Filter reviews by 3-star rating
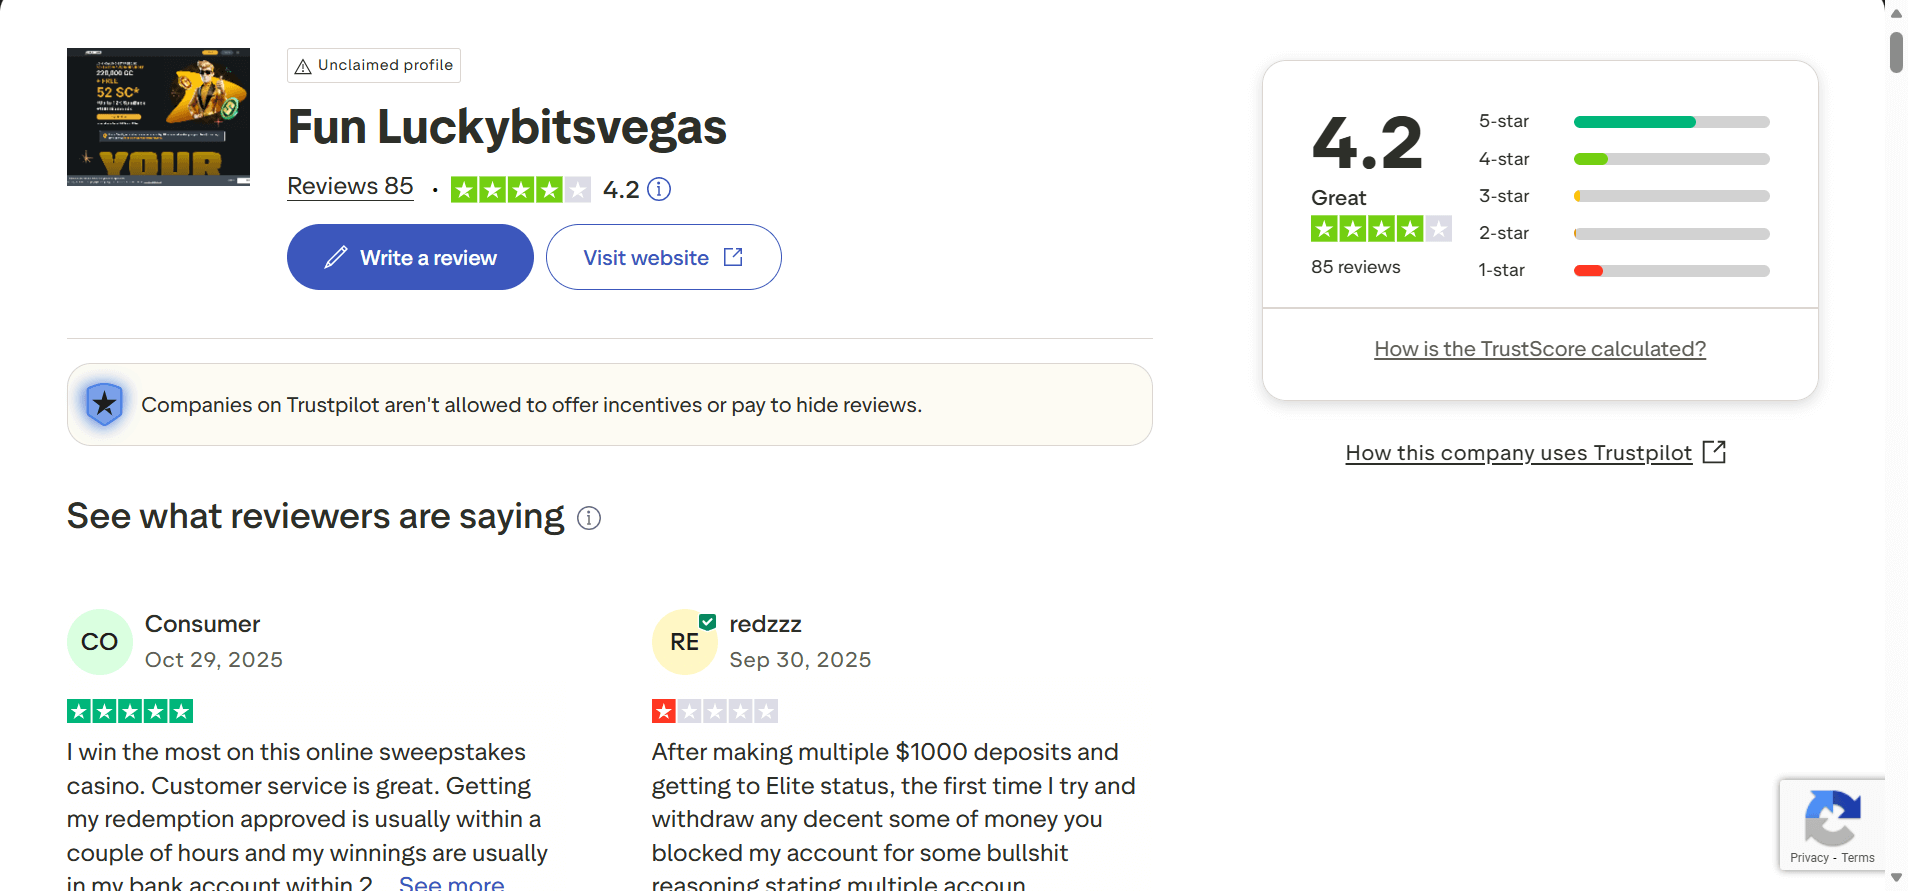 pos(1671,196)
